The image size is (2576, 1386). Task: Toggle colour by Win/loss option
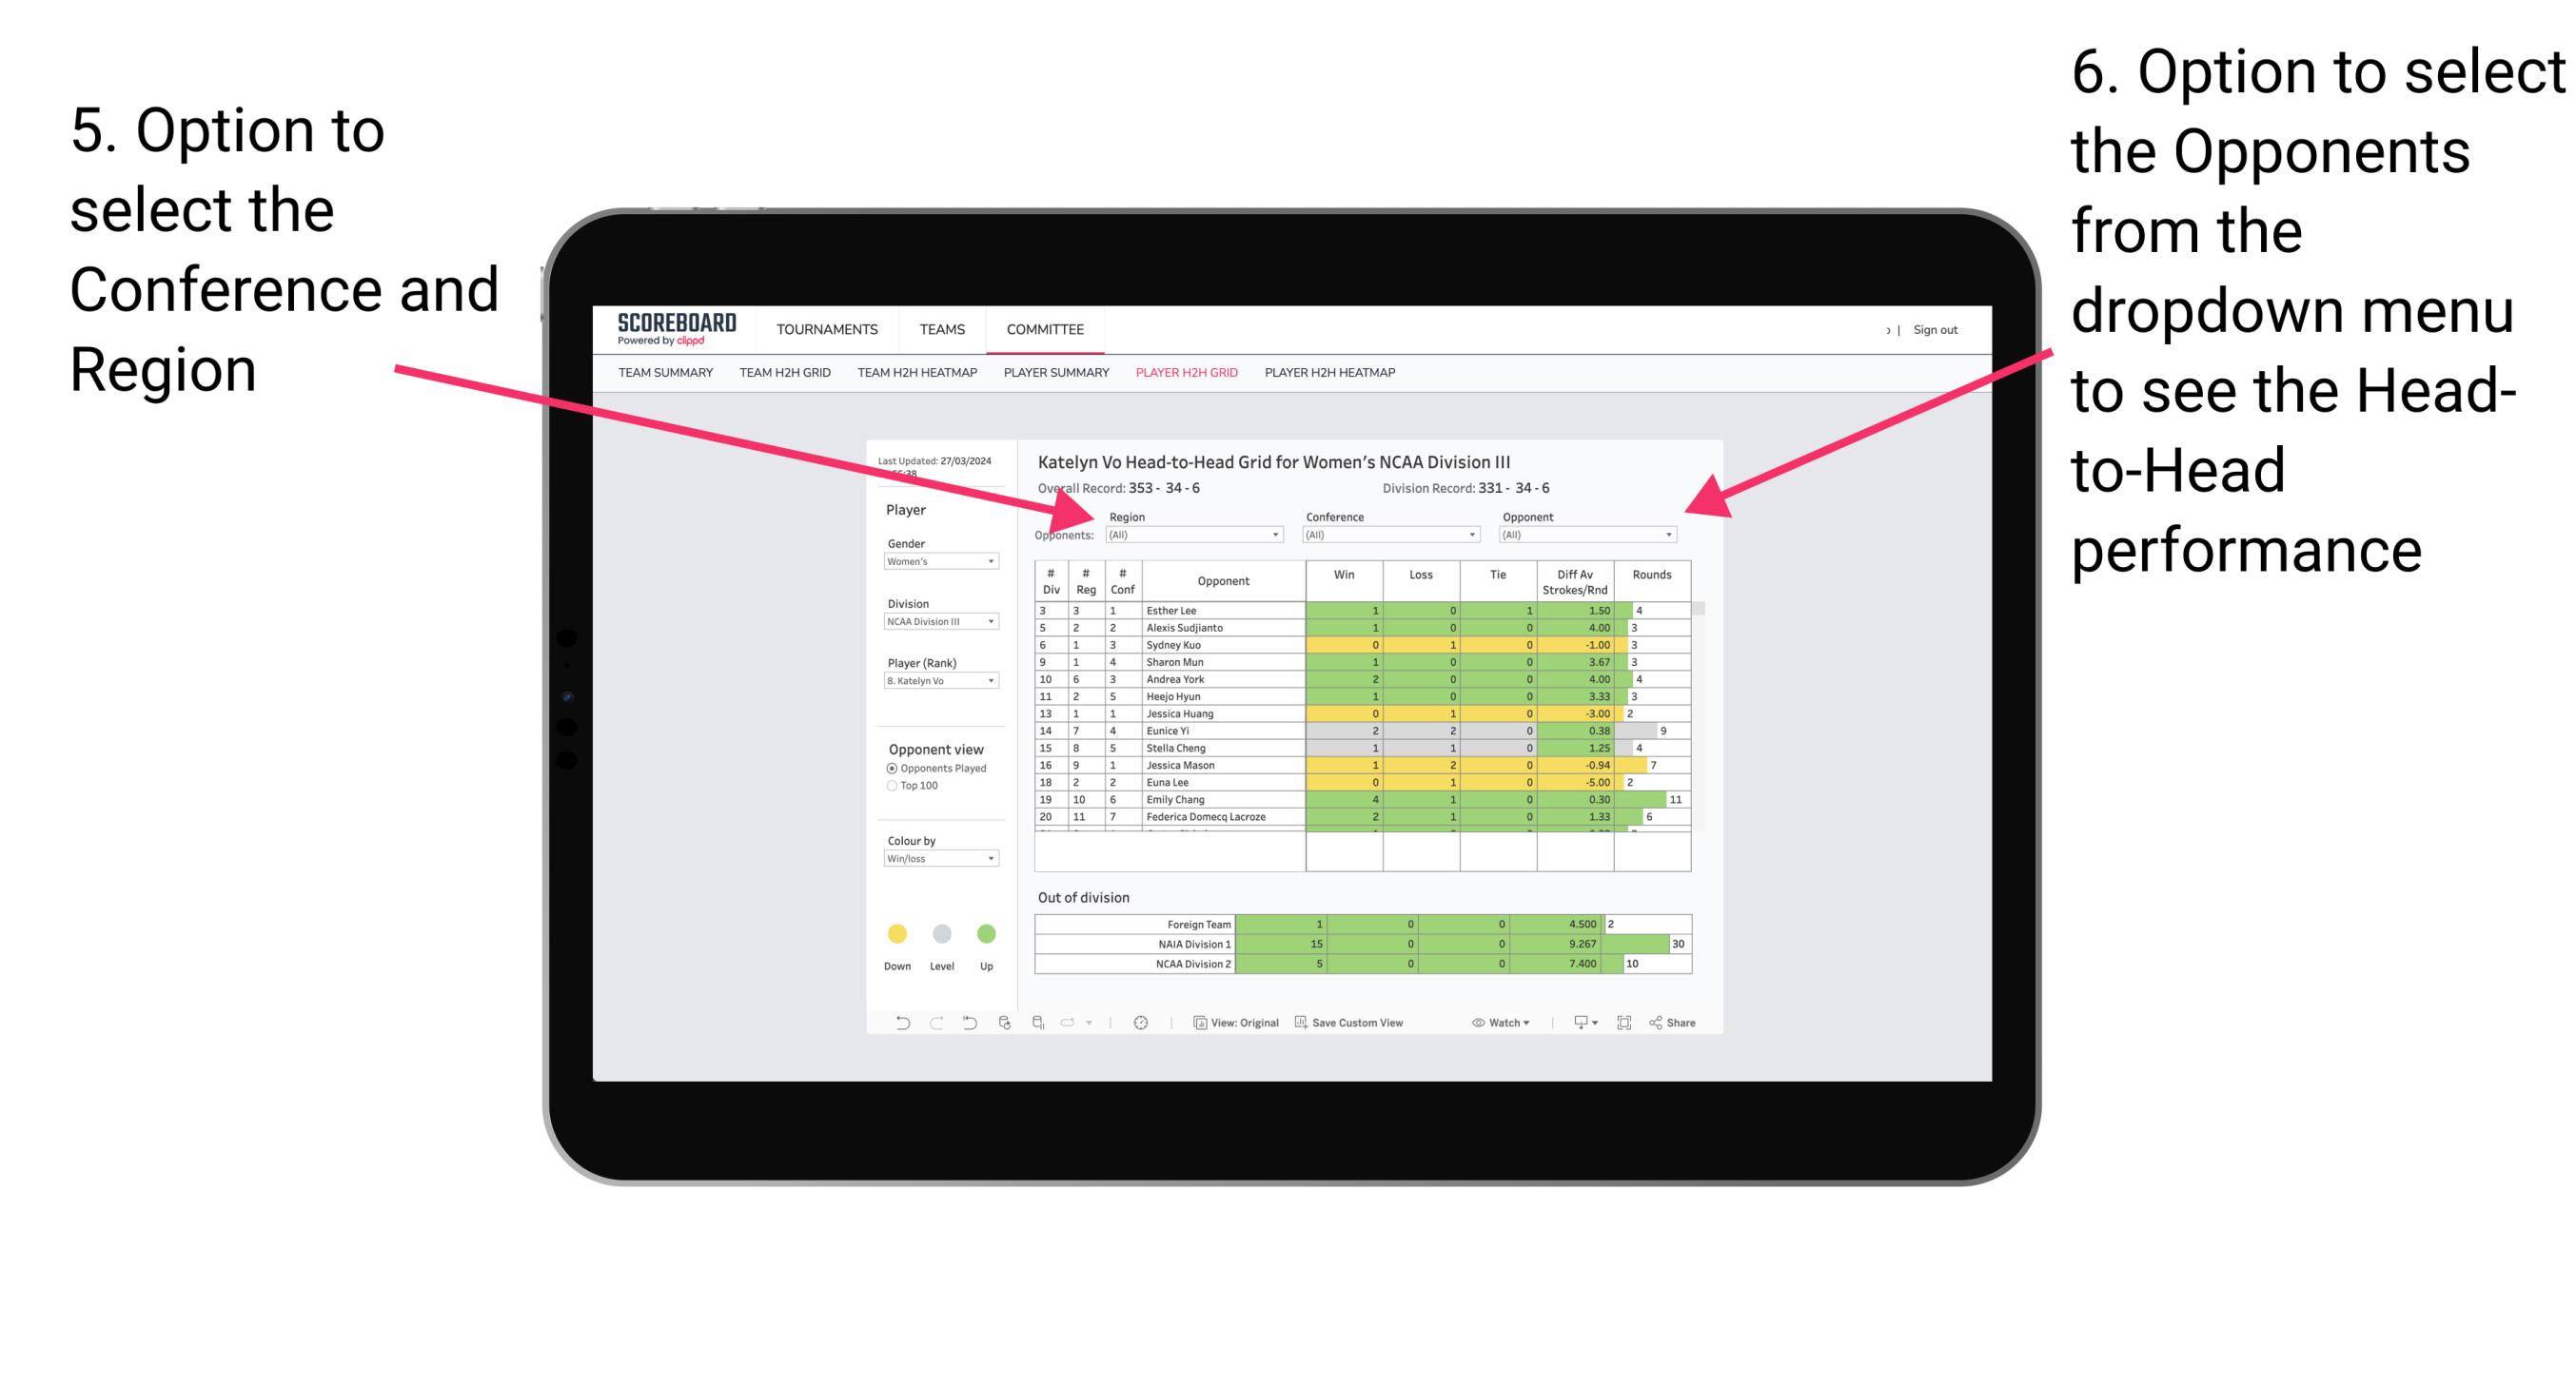[935, 860]
